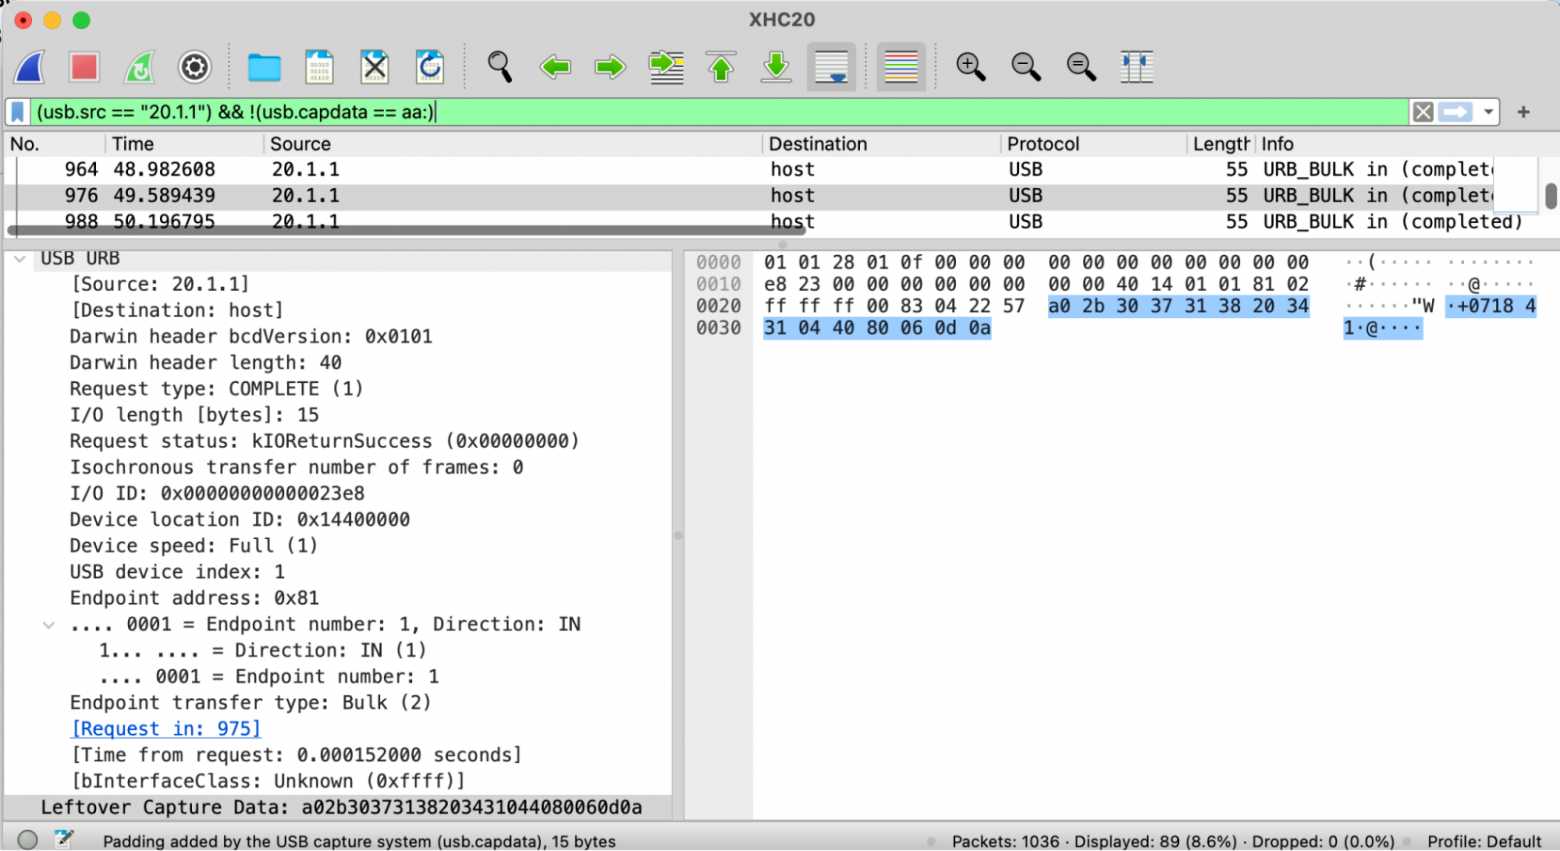Go back in packet history

coord(555,67)
